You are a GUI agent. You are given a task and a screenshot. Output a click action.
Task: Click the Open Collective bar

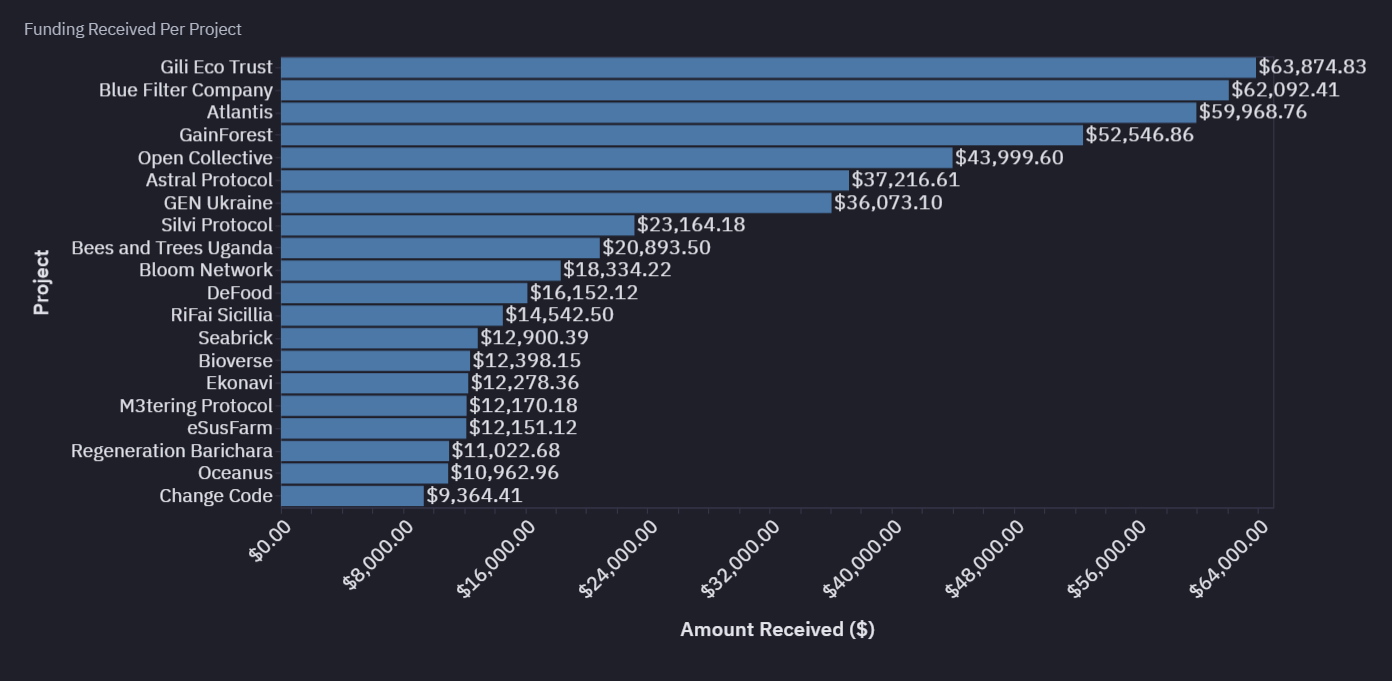click(x=616, y=158)
